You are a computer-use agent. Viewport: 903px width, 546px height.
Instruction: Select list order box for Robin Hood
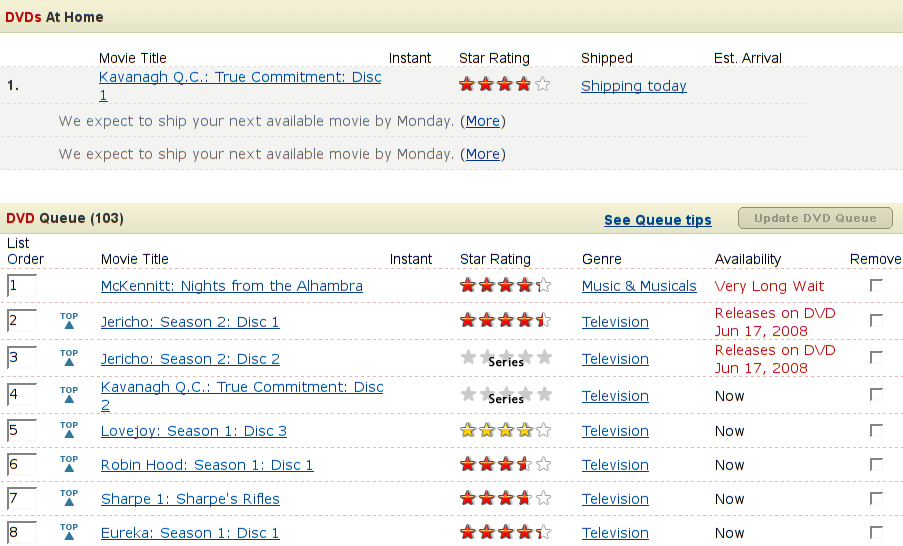coord(22,465)
